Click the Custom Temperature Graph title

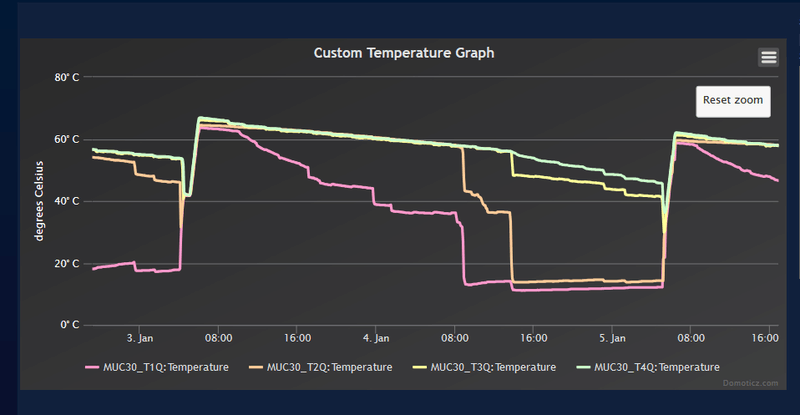pos(404,53)
